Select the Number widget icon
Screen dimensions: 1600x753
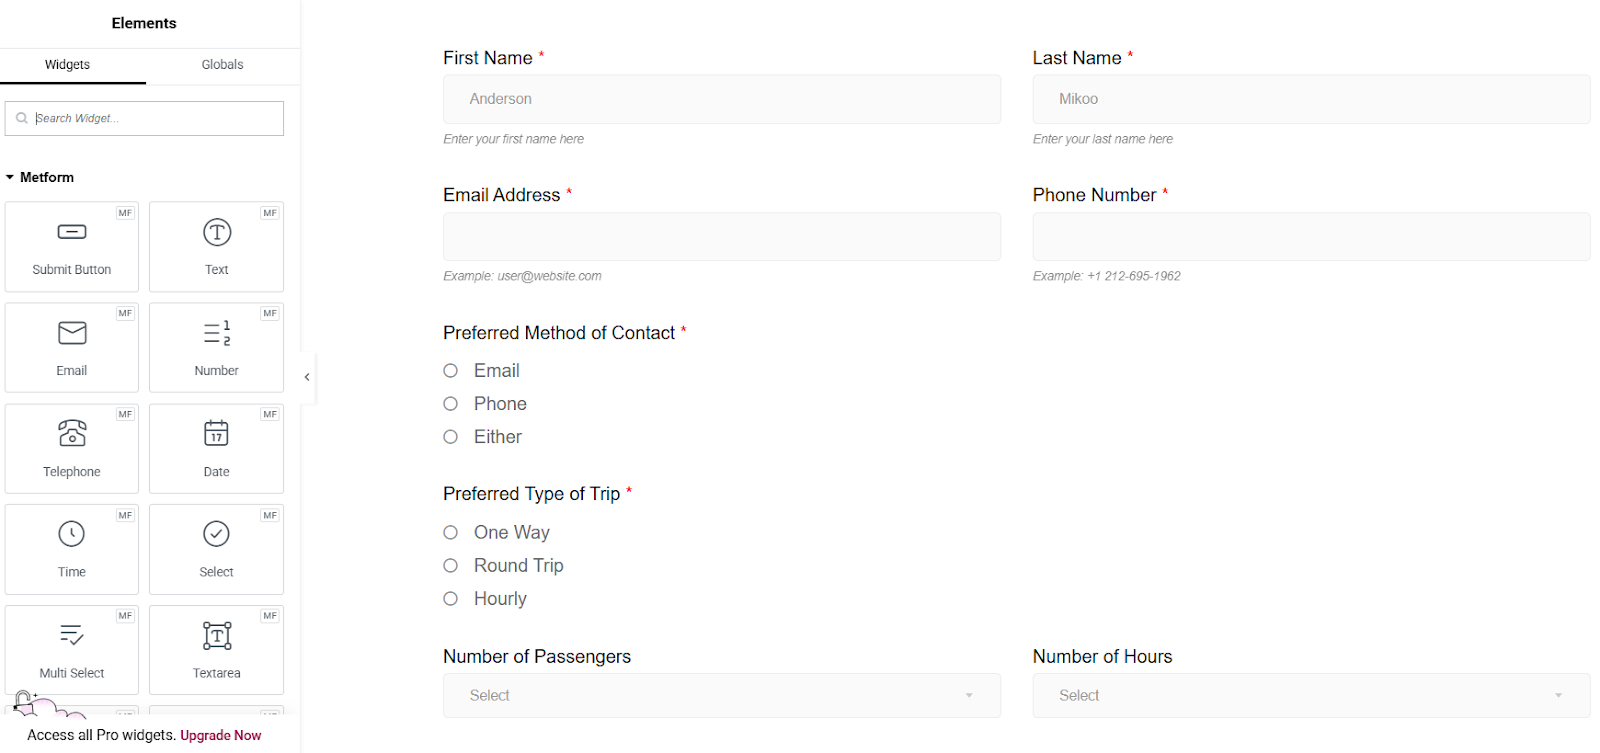coord(217,333)
